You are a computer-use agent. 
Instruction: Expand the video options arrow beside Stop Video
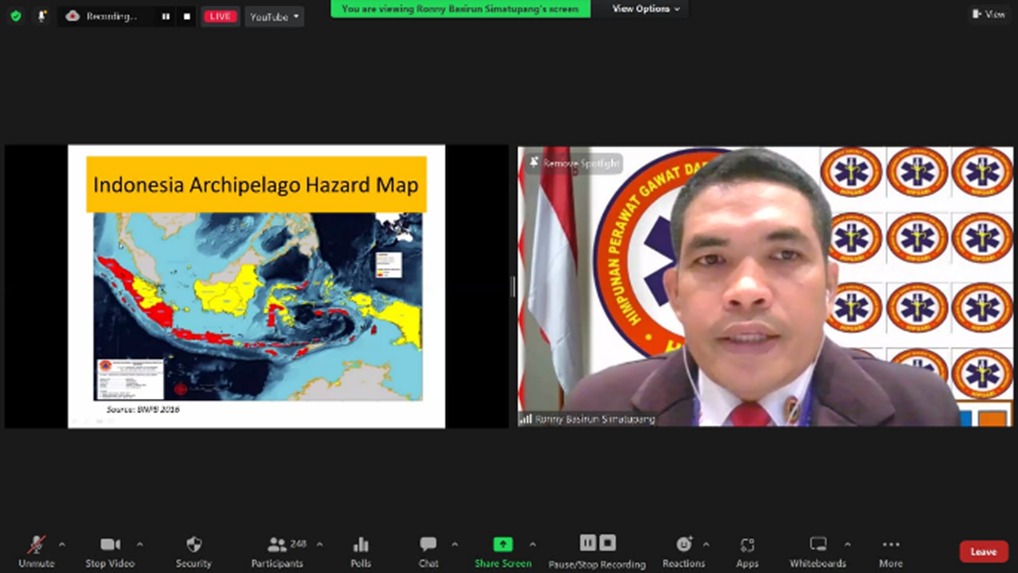point(139,545)
